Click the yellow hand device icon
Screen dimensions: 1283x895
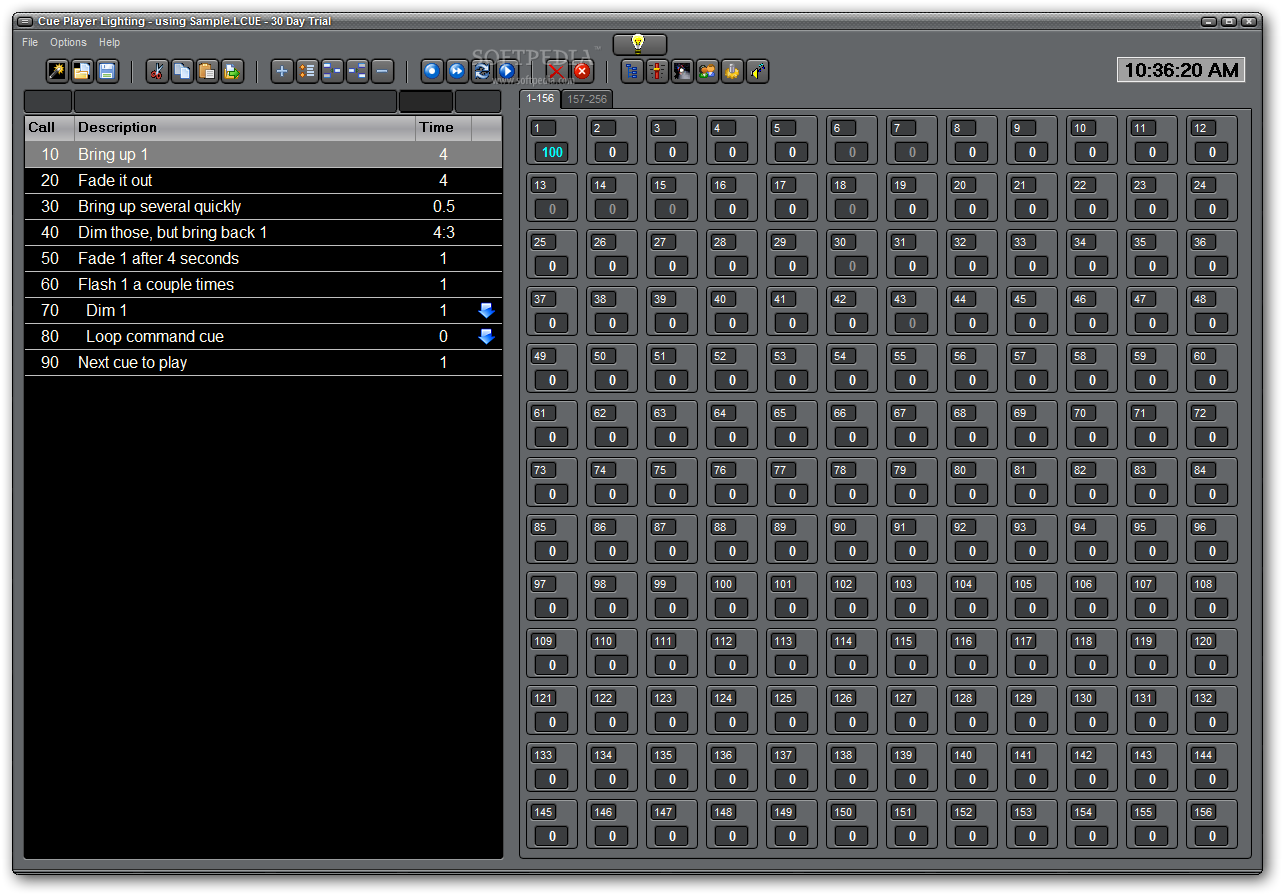[x=732, y=71]
